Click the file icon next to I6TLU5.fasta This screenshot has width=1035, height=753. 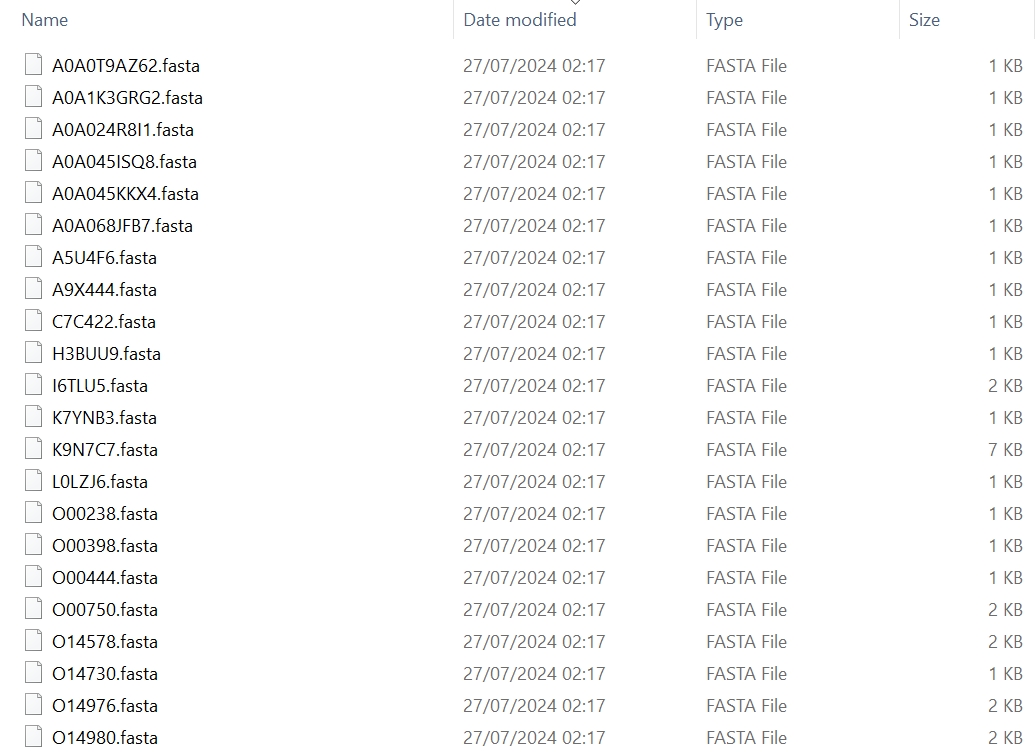(33, 385)
